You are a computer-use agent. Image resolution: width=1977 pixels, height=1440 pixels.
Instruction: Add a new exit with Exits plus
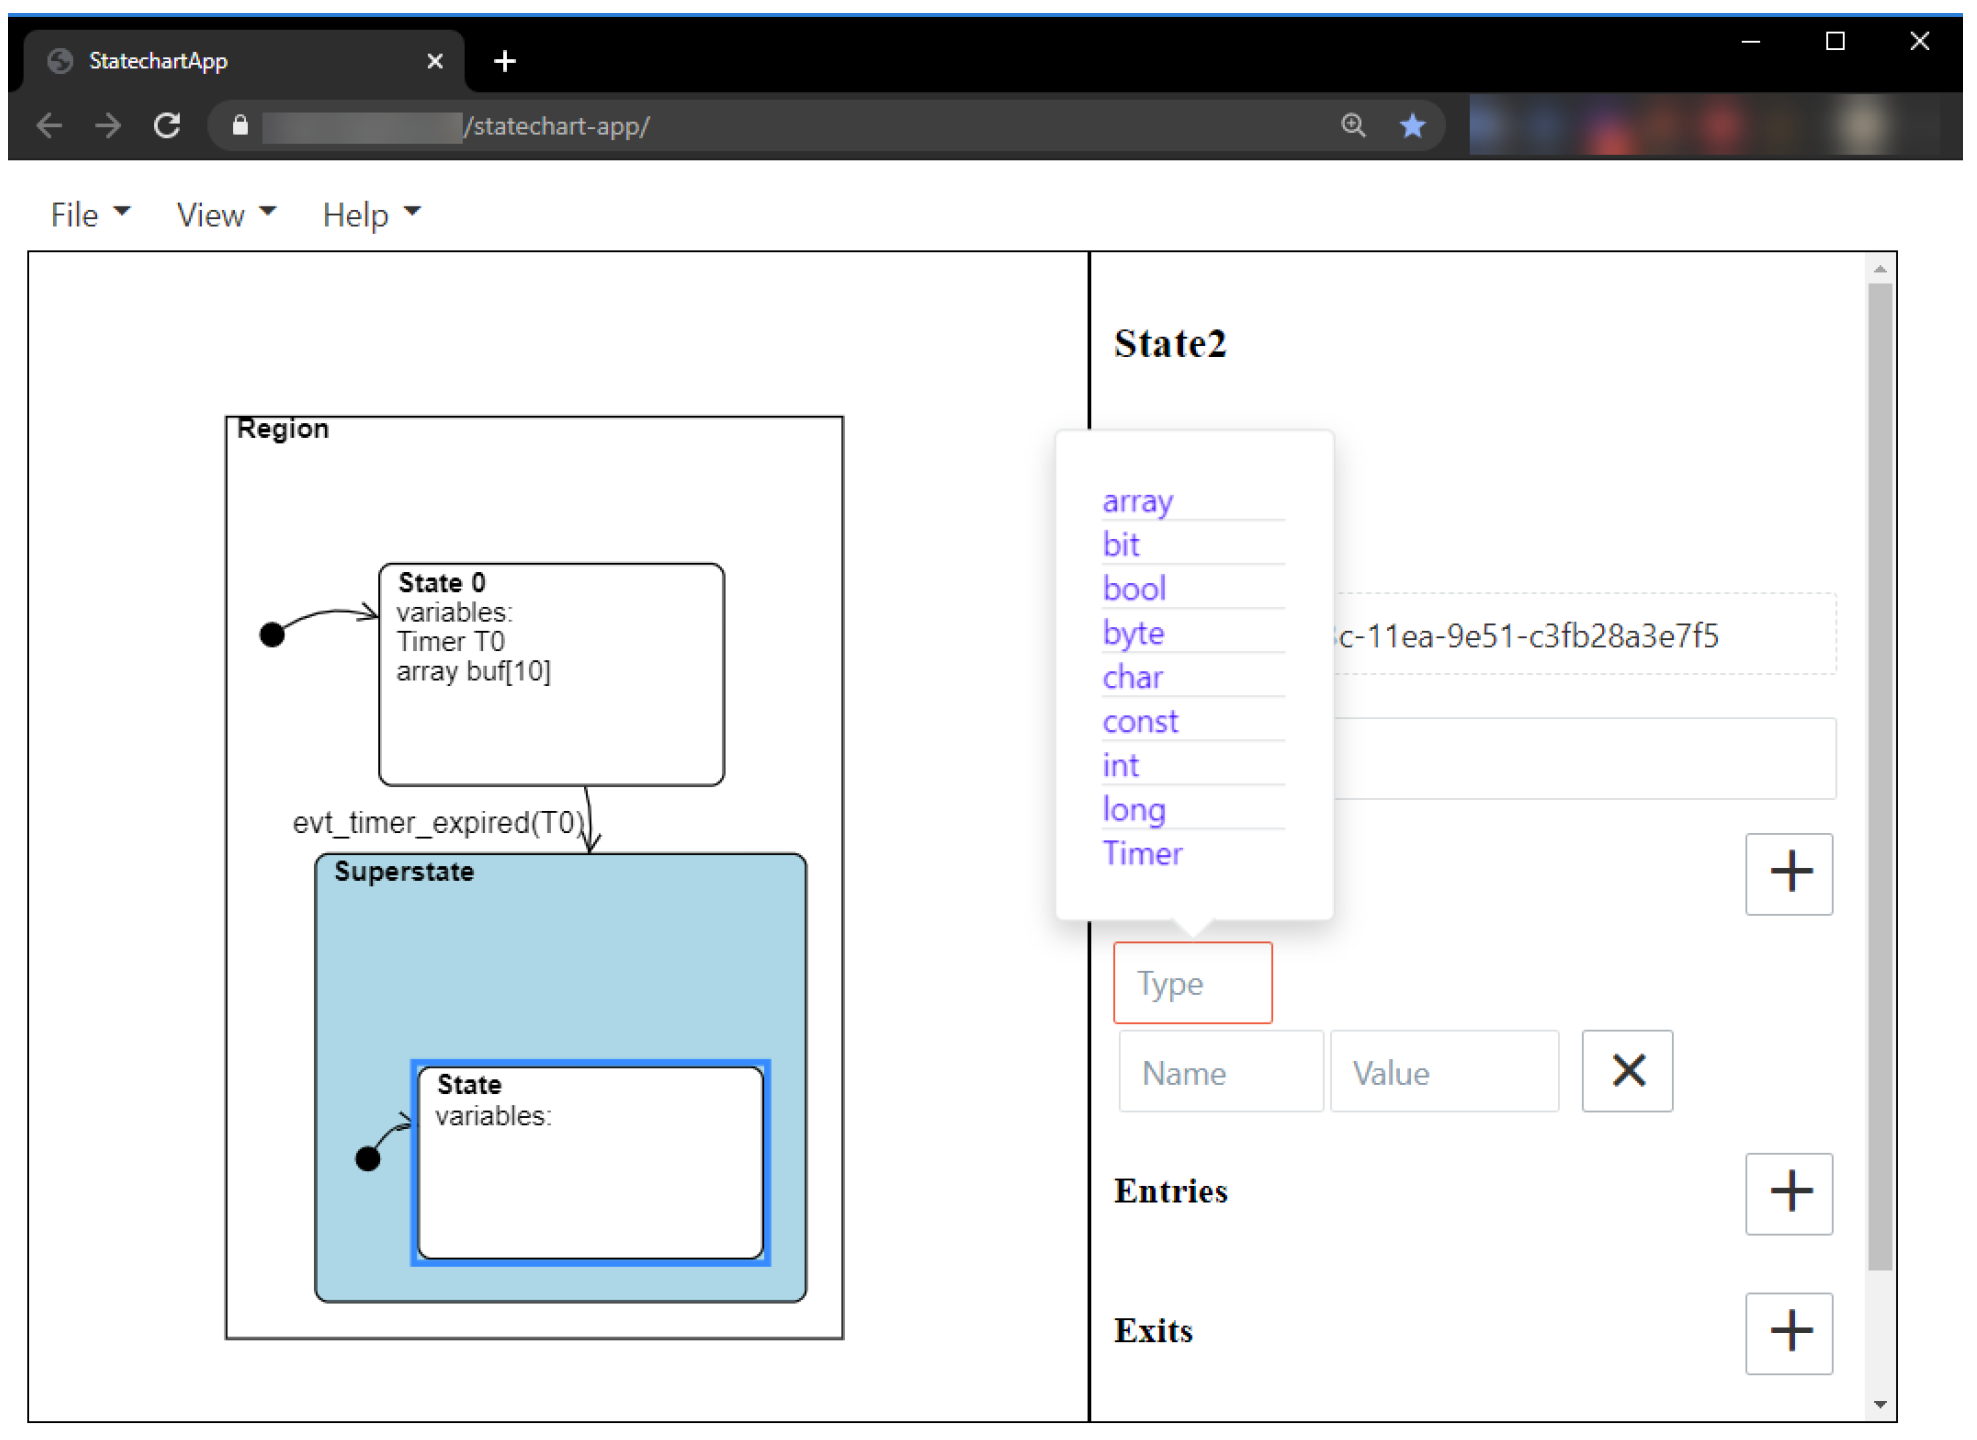pyautogui.click(x=1789, y=1334)
